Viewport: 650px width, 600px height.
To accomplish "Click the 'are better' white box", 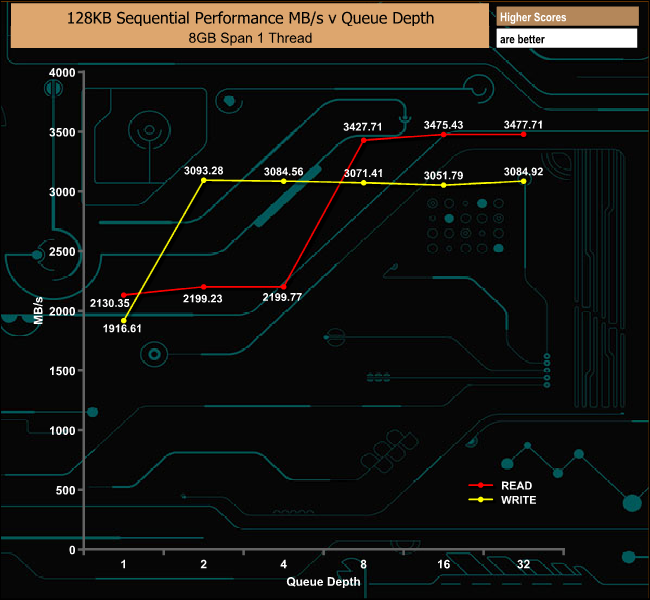I will 567,39.
